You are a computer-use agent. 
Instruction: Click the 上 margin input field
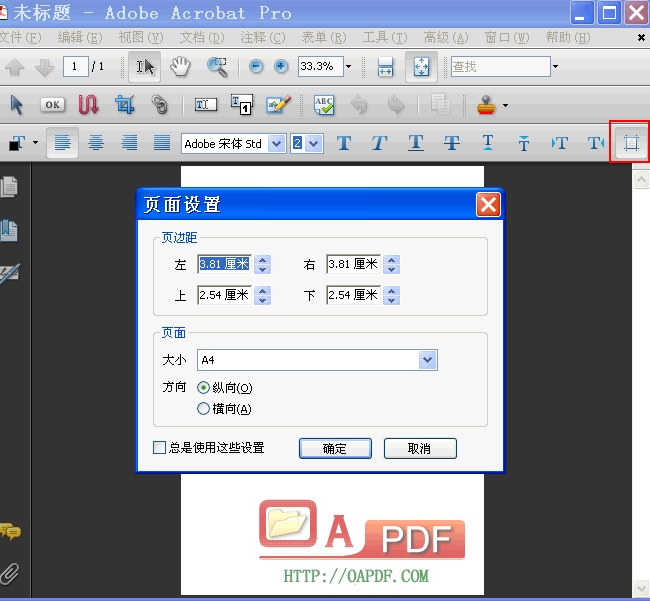(224, 295)
